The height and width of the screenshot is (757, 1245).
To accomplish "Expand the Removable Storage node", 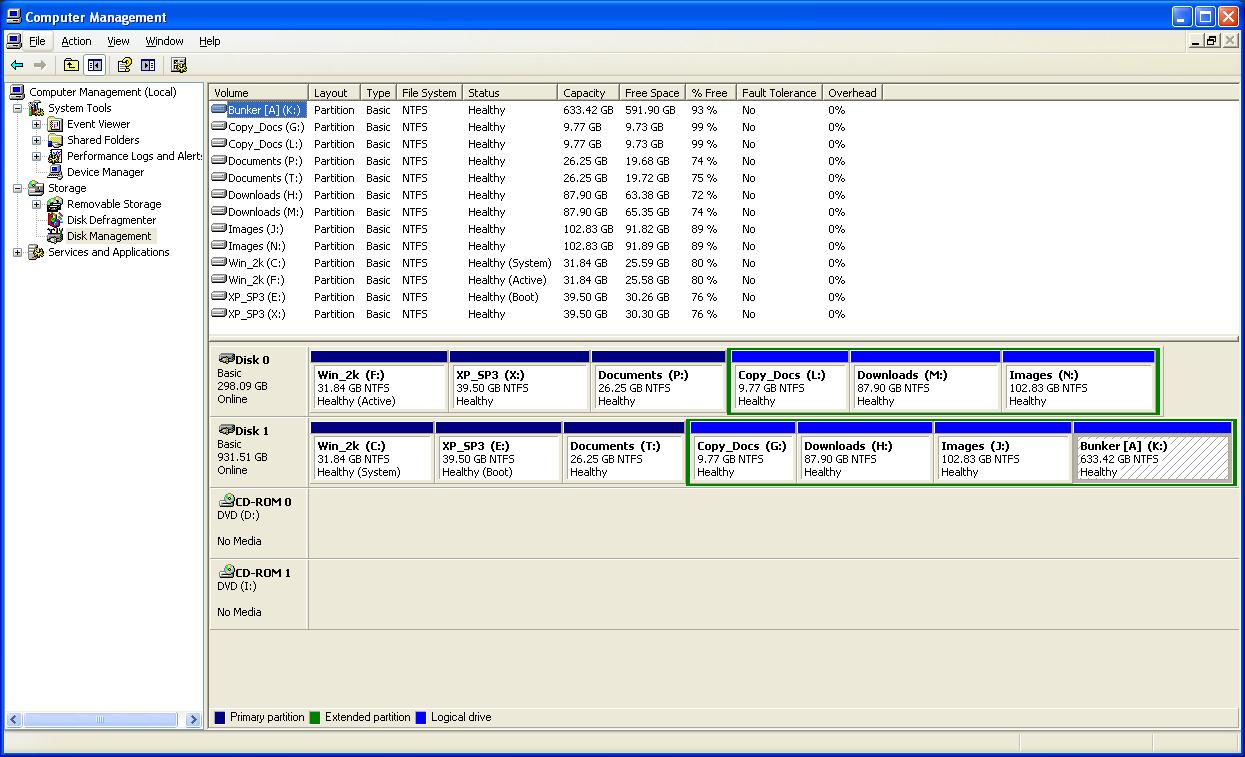I will [x=36, y=204].
